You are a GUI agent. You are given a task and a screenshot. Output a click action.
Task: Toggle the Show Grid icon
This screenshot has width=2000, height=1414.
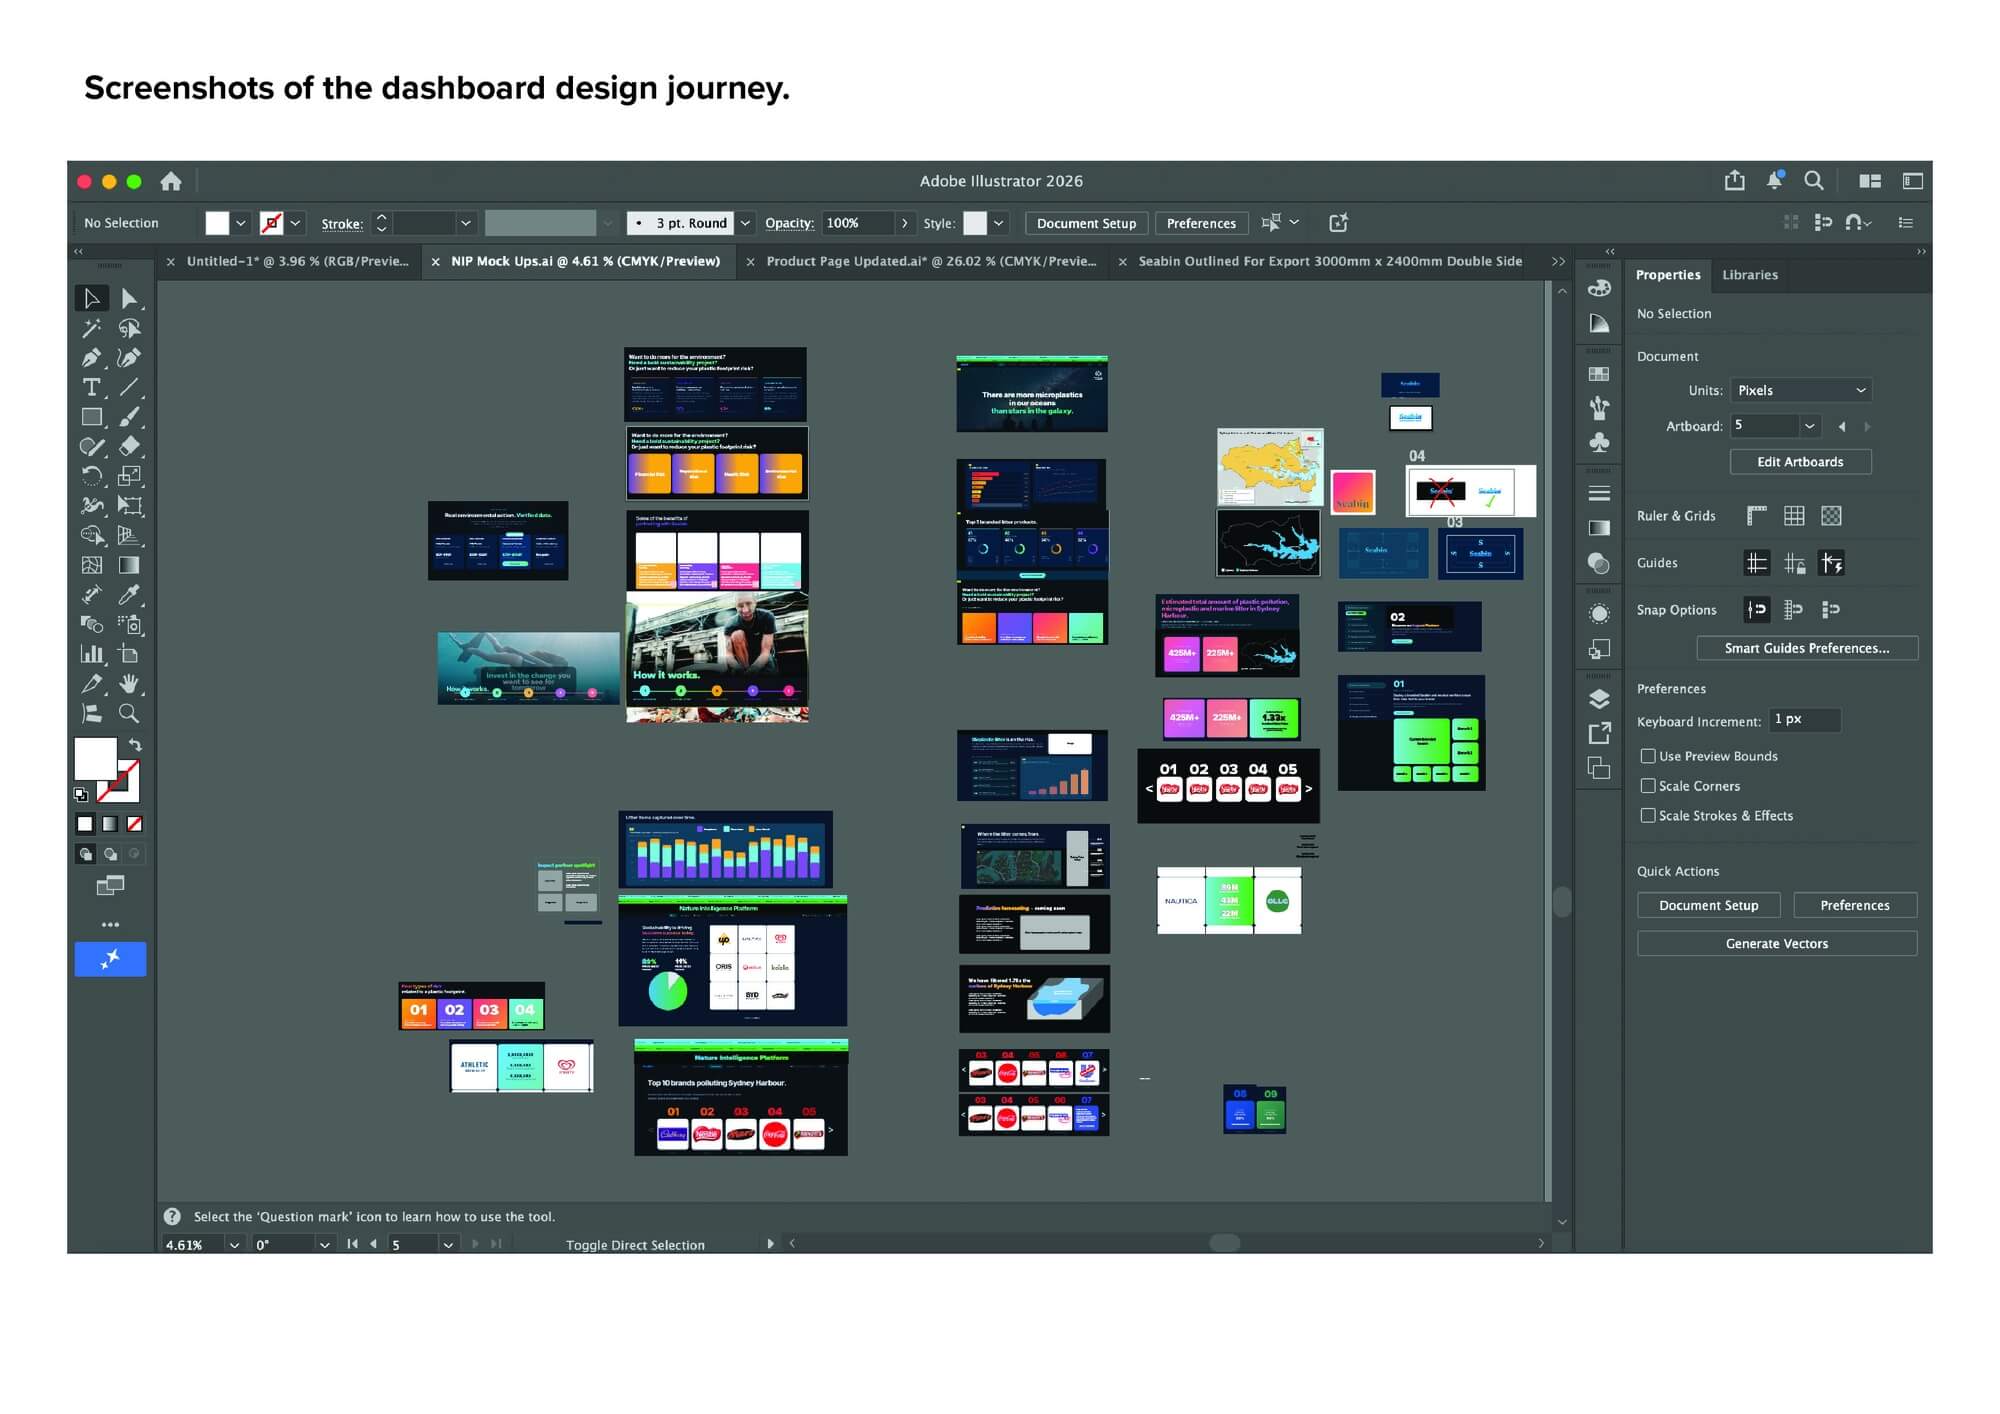coord(1794,516)
